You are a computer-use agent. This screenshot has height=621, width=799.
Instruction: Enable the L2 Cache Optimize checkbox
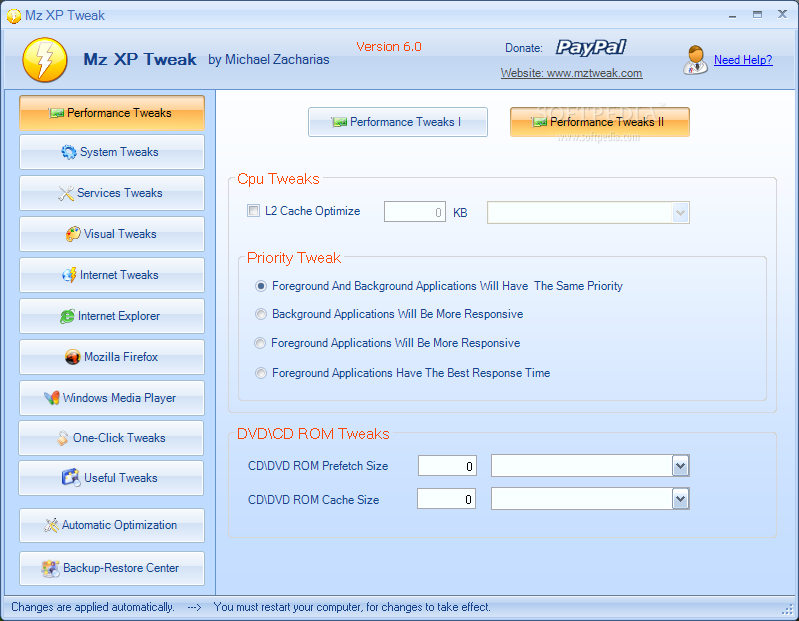[x=253, y=210]
